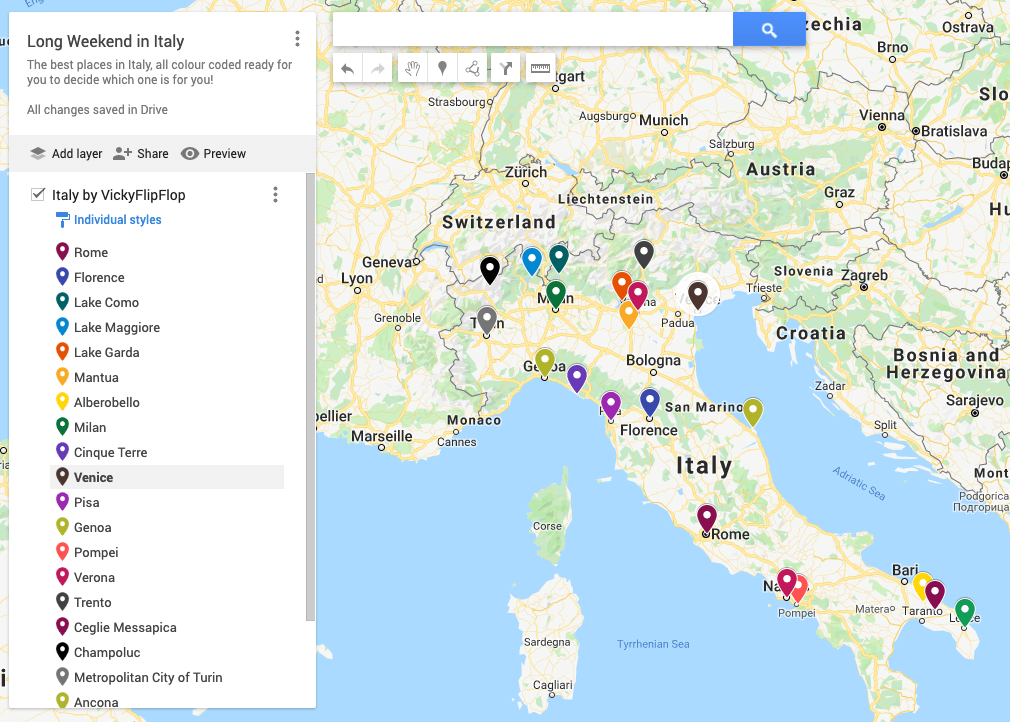Click inside the map search field

click(x=530, y=29)
